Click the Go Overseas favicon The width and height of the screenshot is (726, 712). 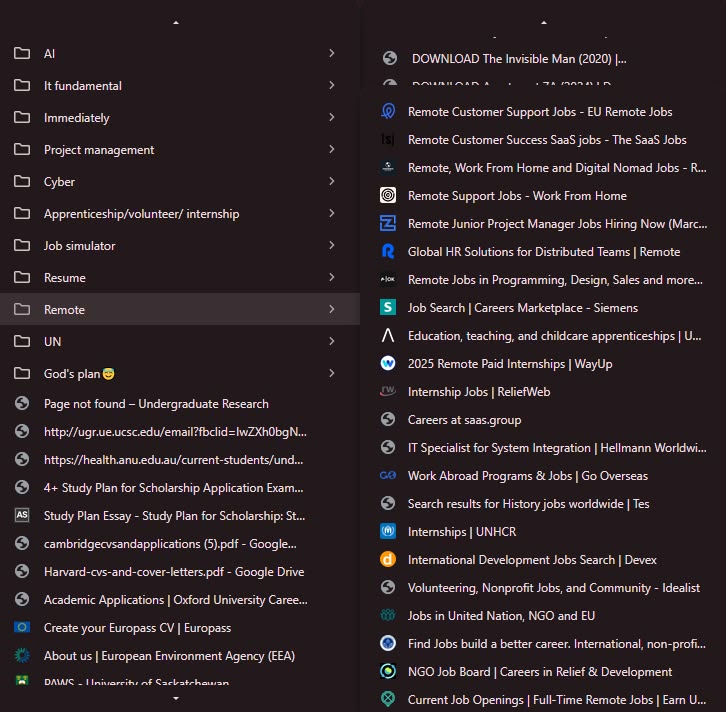[x=388, y=475]
